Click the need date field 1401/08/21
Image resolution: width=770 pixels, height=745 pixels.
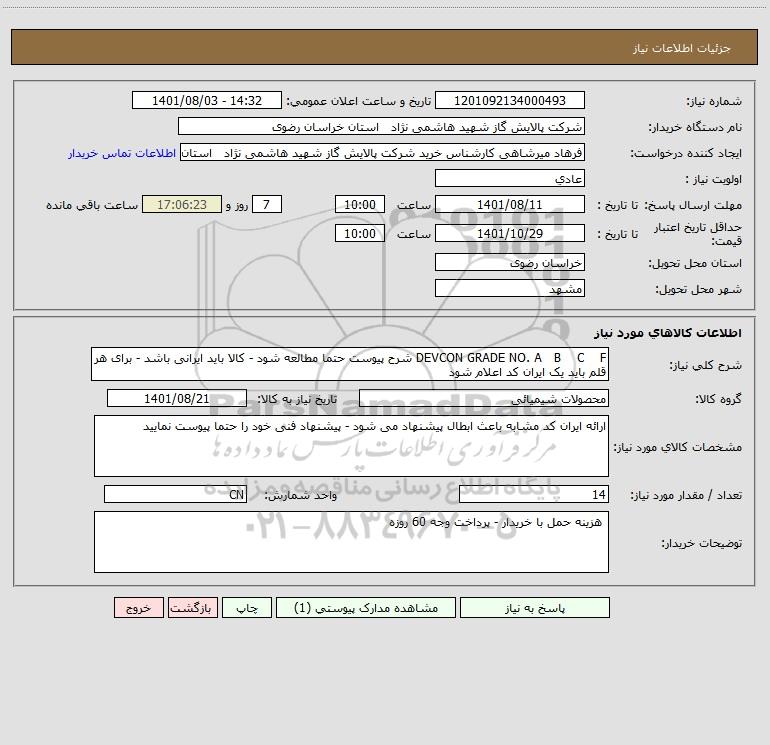click(x=177, y=398)
